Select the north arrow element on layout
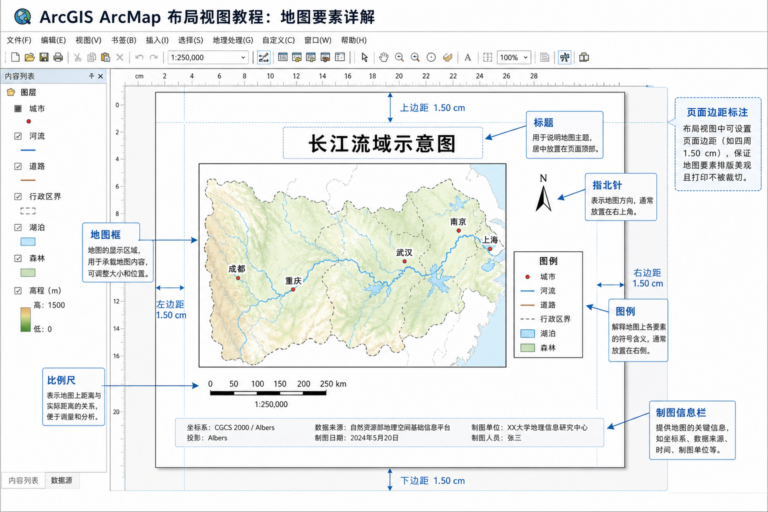Screen dimensions: 768x512 point(543,193)
